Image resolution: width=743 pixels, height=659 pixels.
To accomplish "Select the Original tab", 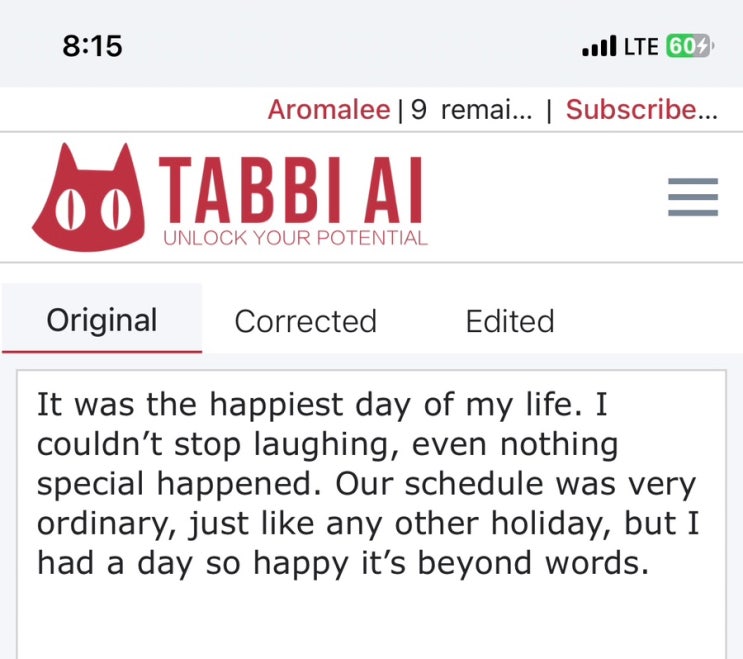I will 102,321.
